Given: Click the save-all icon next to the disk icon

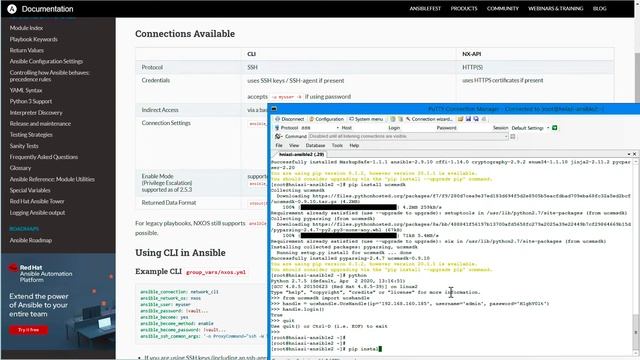Looking at the screenshot, I should 476,119.
